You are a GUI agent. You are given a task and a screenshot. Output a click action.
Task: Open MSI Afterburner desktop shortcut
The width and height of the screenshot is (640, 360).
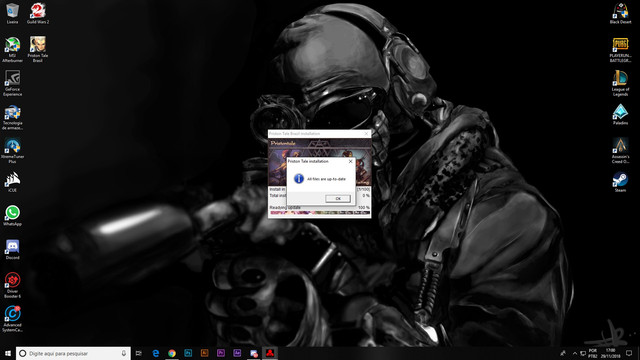coord(12,49)
